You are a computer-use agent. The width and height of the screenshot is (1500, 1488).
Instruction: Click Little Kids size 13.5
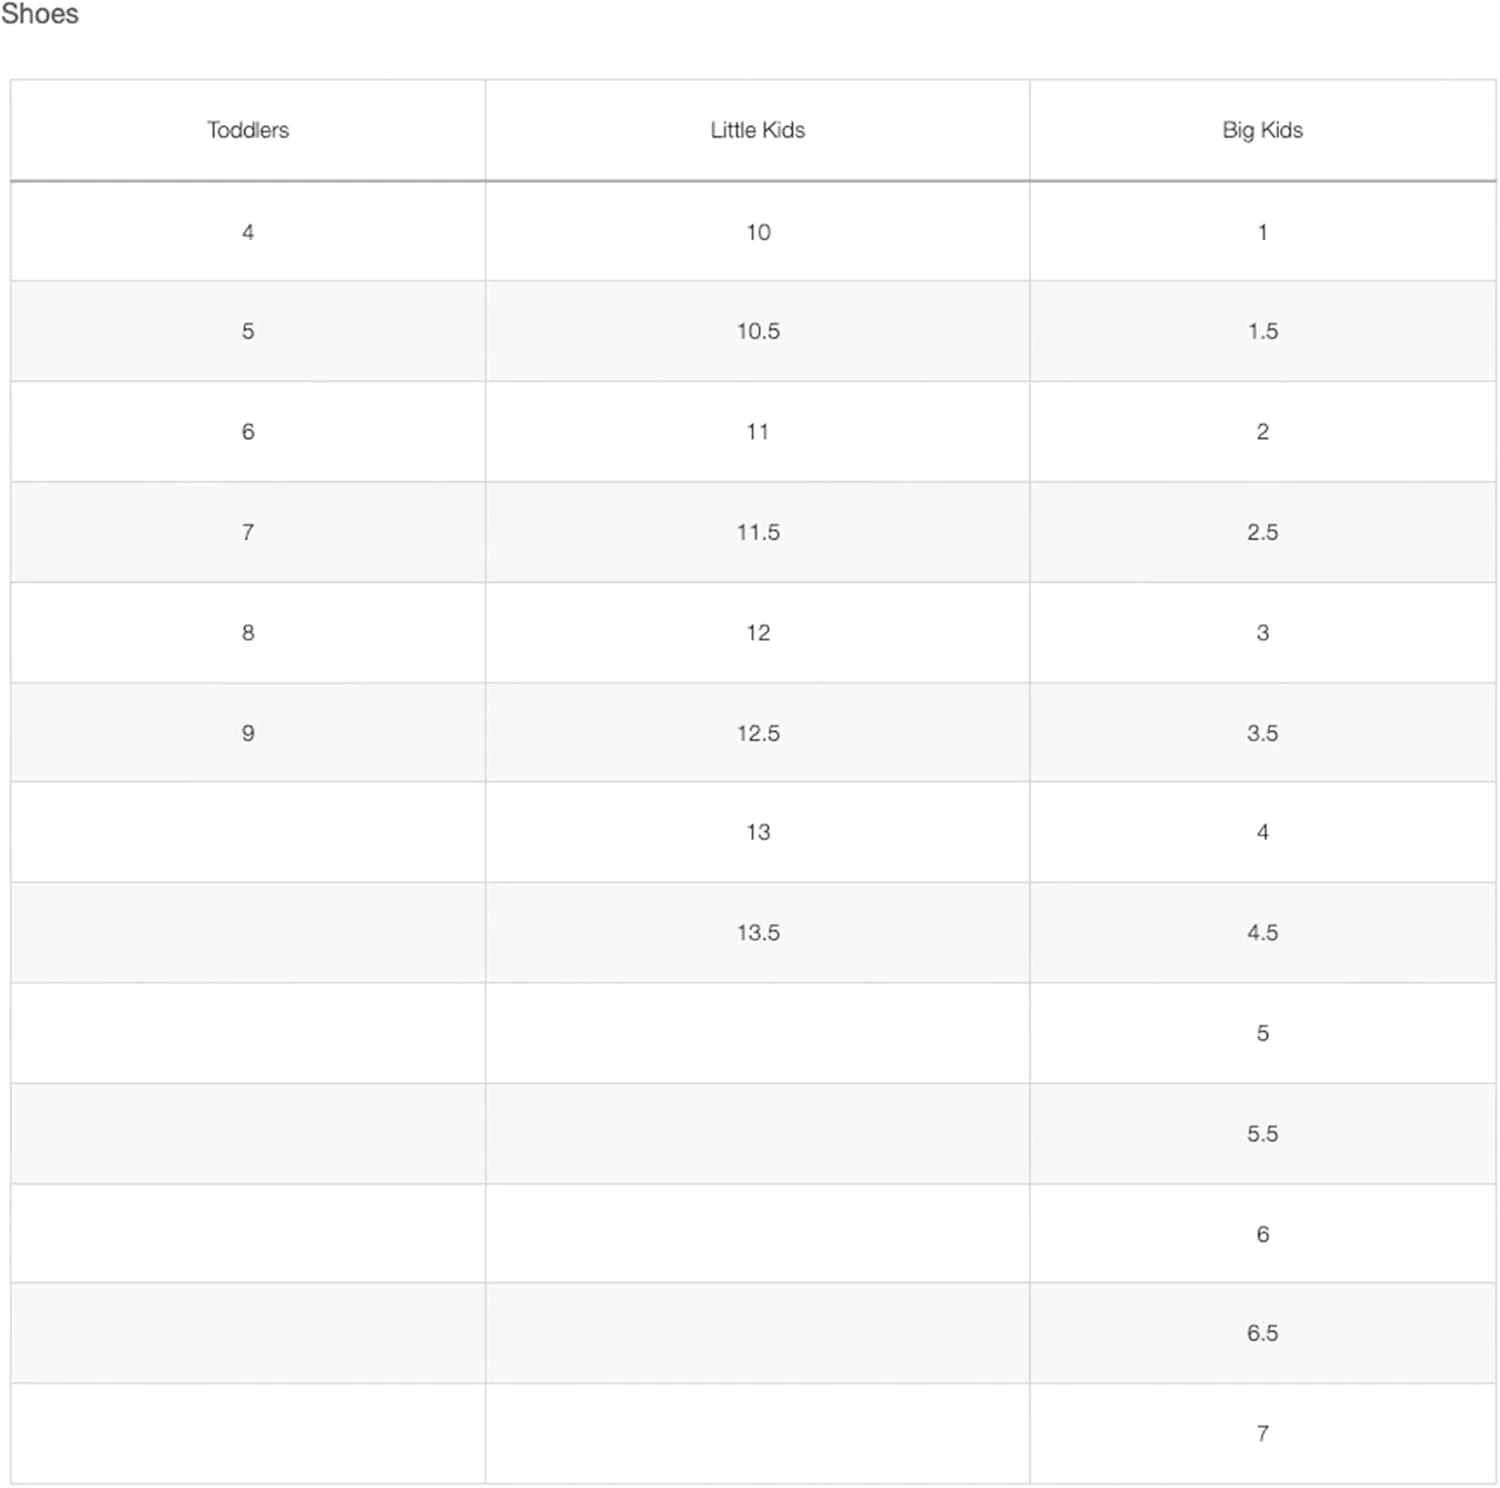(758, 933)
